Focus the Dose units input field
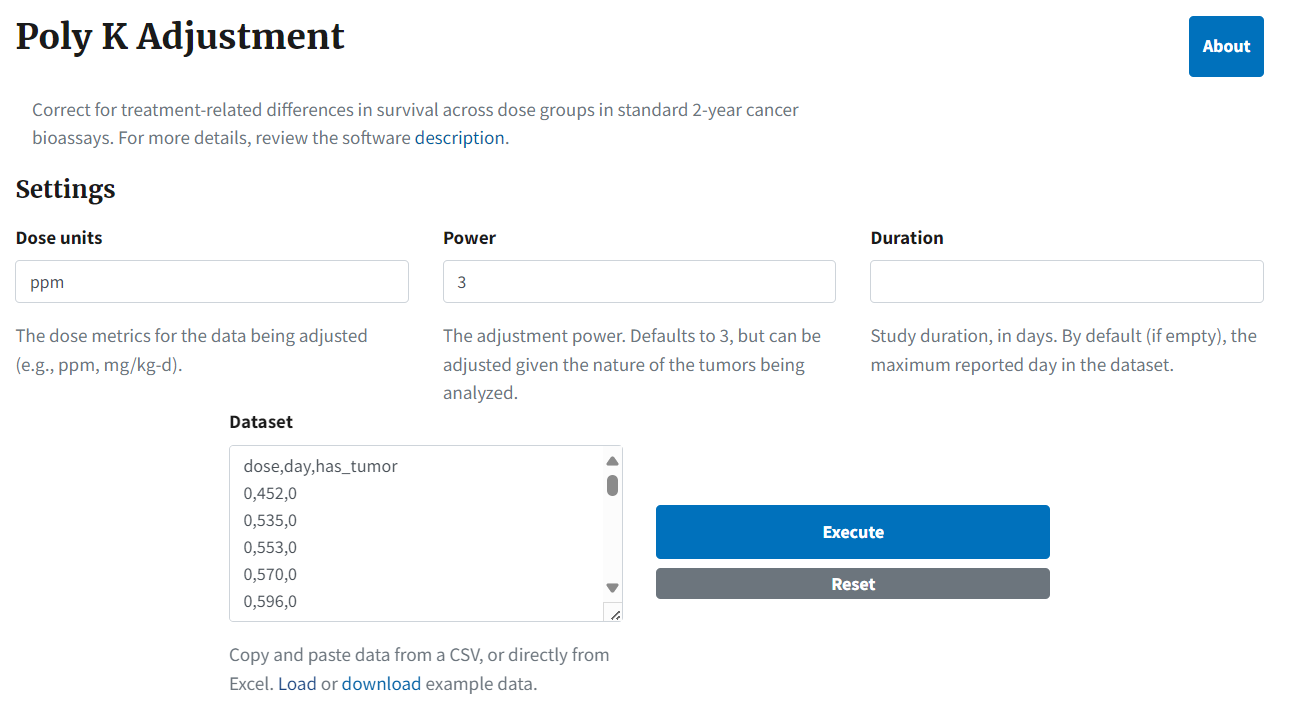Screen dimensions: 1303x705 212,282
